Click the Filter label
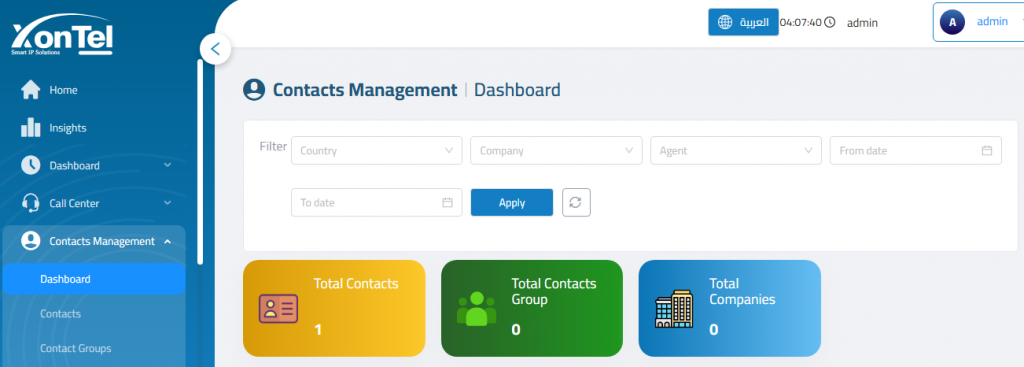This screenshot has width=1024, height=367. point(273,146)
